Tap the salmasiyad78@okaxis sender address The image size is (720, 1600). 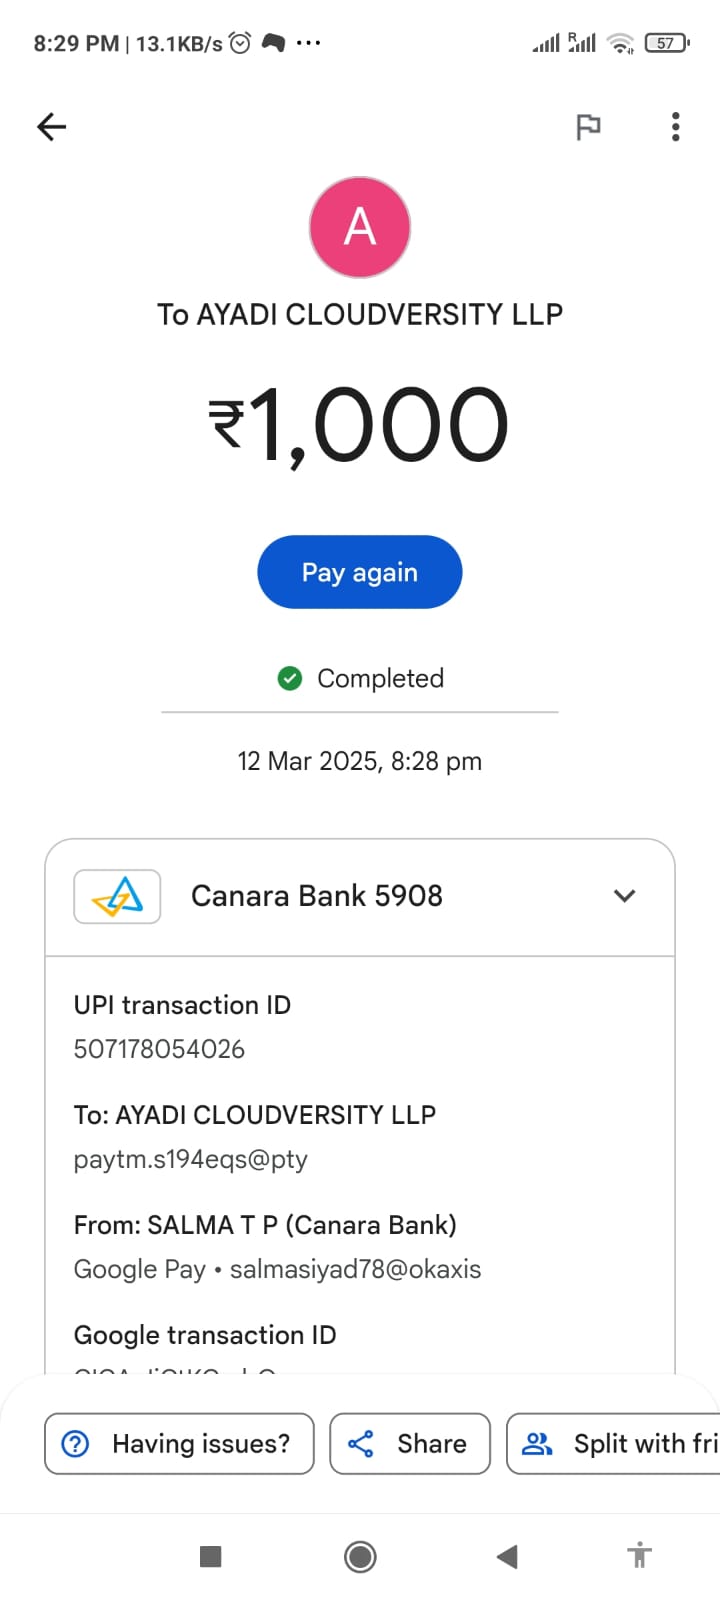(355, 1269)
